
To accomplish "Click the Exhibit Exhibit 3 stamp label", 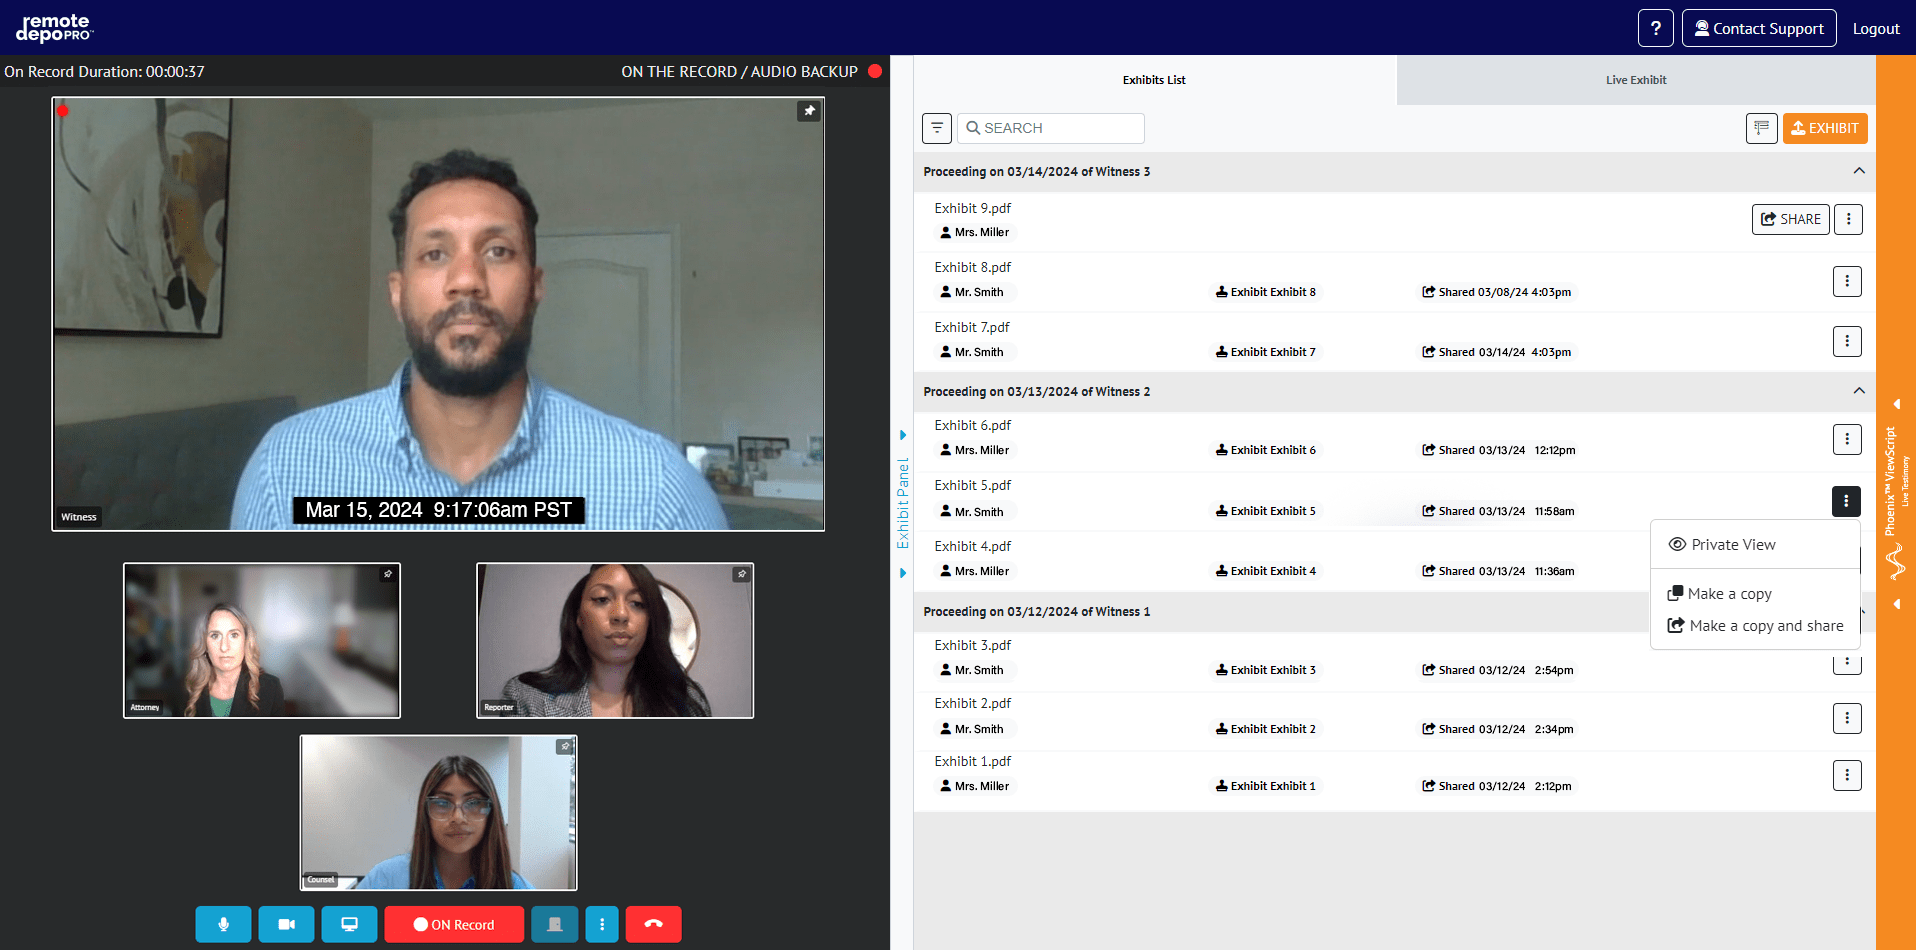I will 1266,670.
